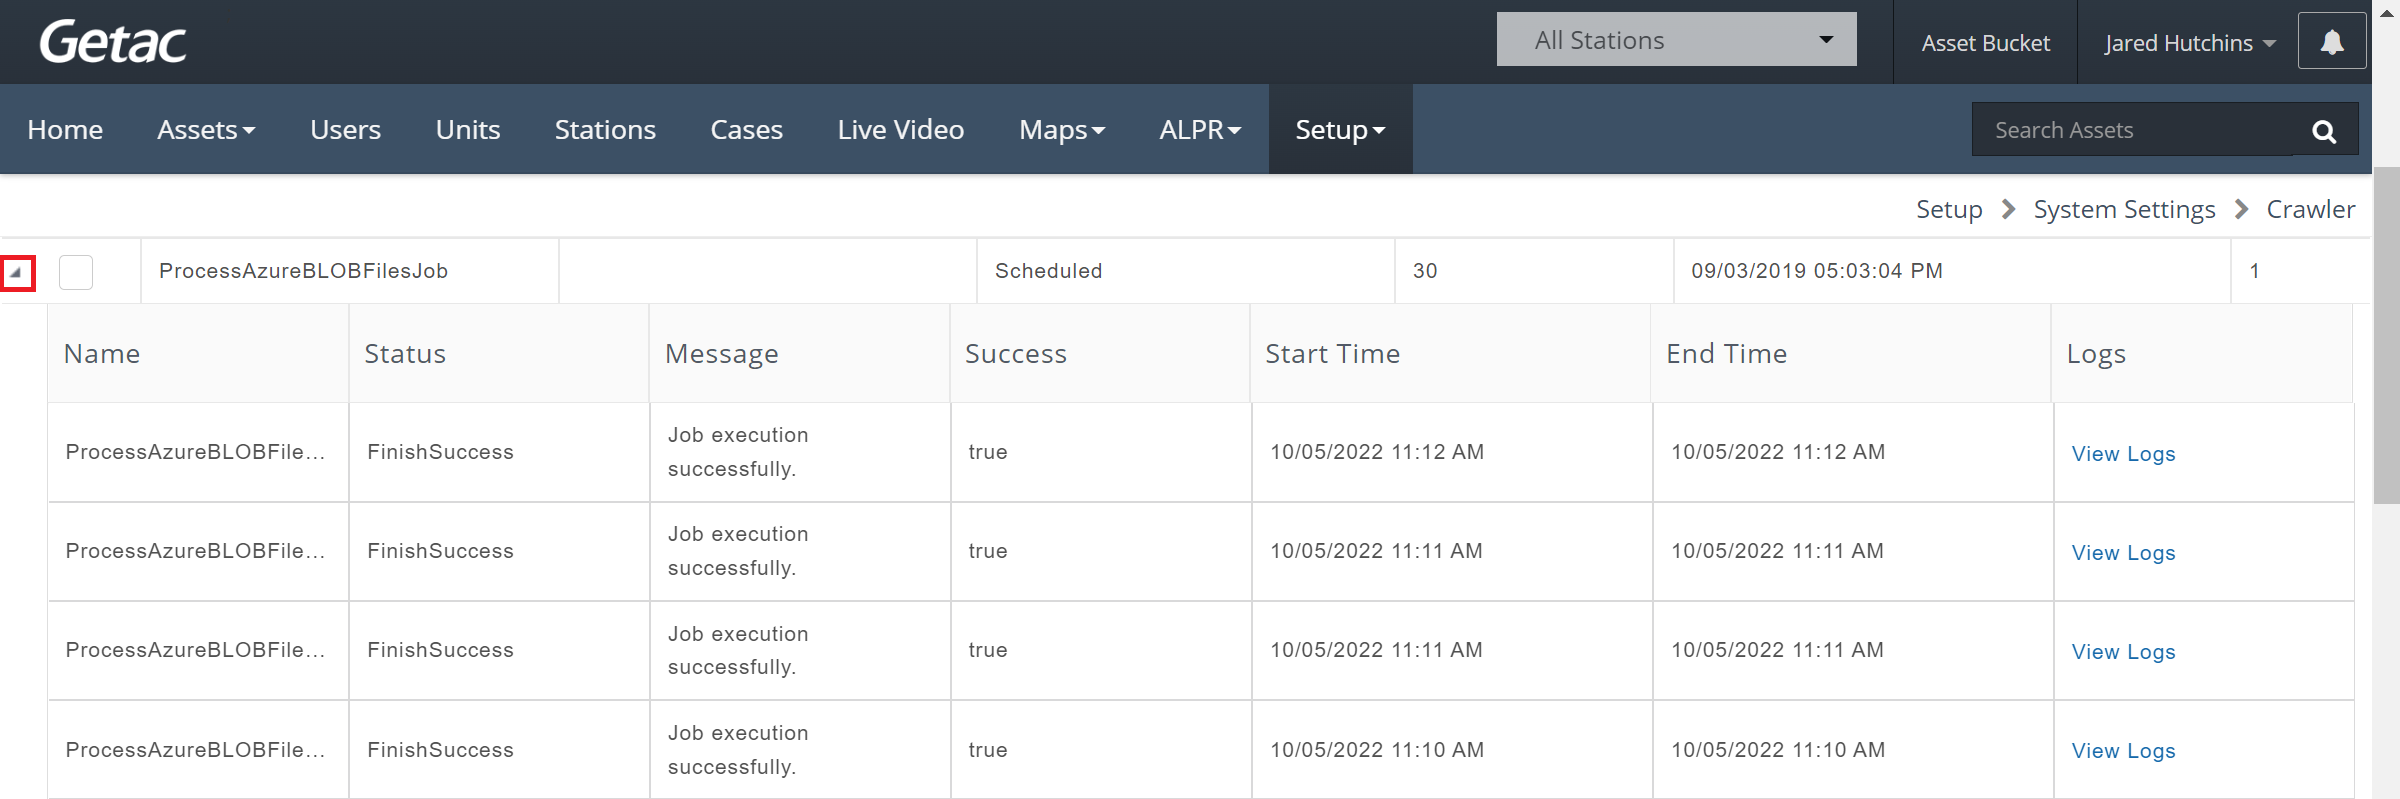Click the start time 10/05/2022 11:12 AM
The image size is (2400, 799).
1376,452
